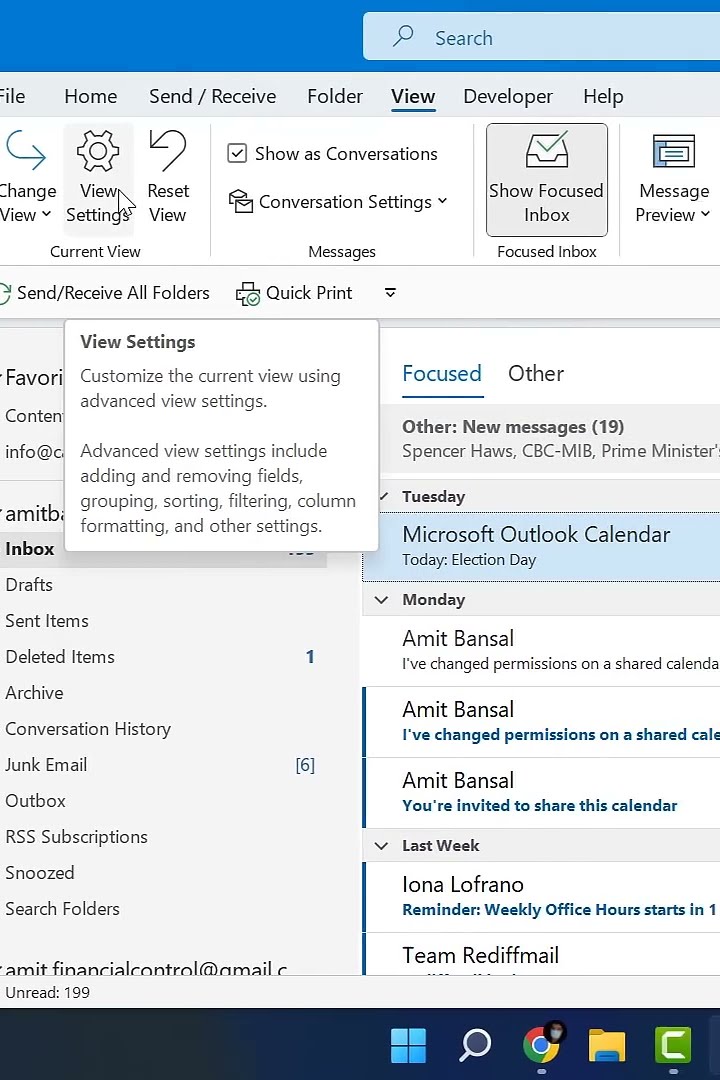Image resolution: width=720 pixels, height=1080 pixels.
Task: Open the Windows Start menu
Action: coord(408,1045)
